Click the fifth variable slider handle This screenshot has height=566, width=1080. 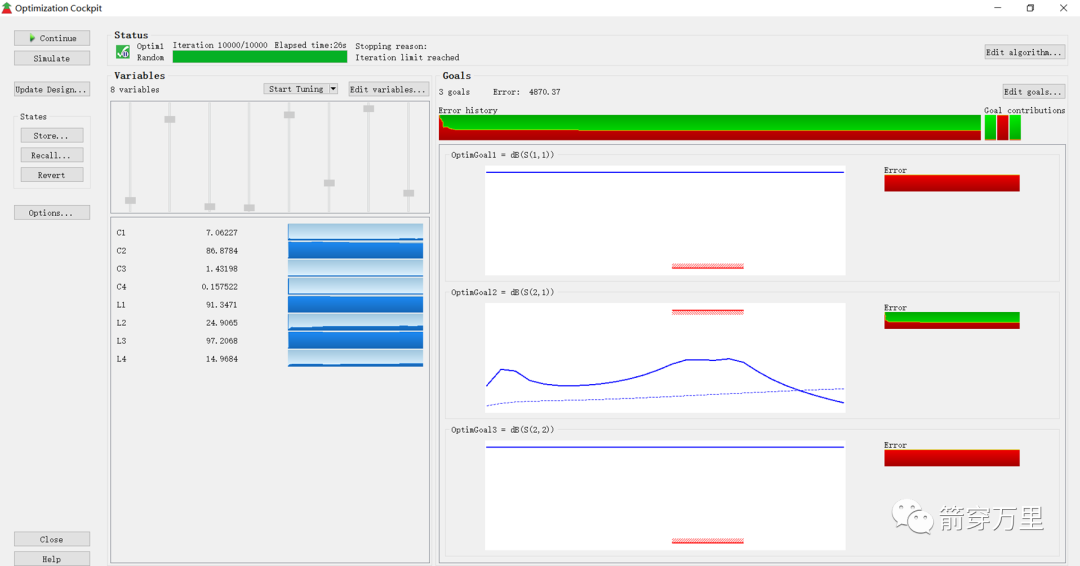(289, 115)
